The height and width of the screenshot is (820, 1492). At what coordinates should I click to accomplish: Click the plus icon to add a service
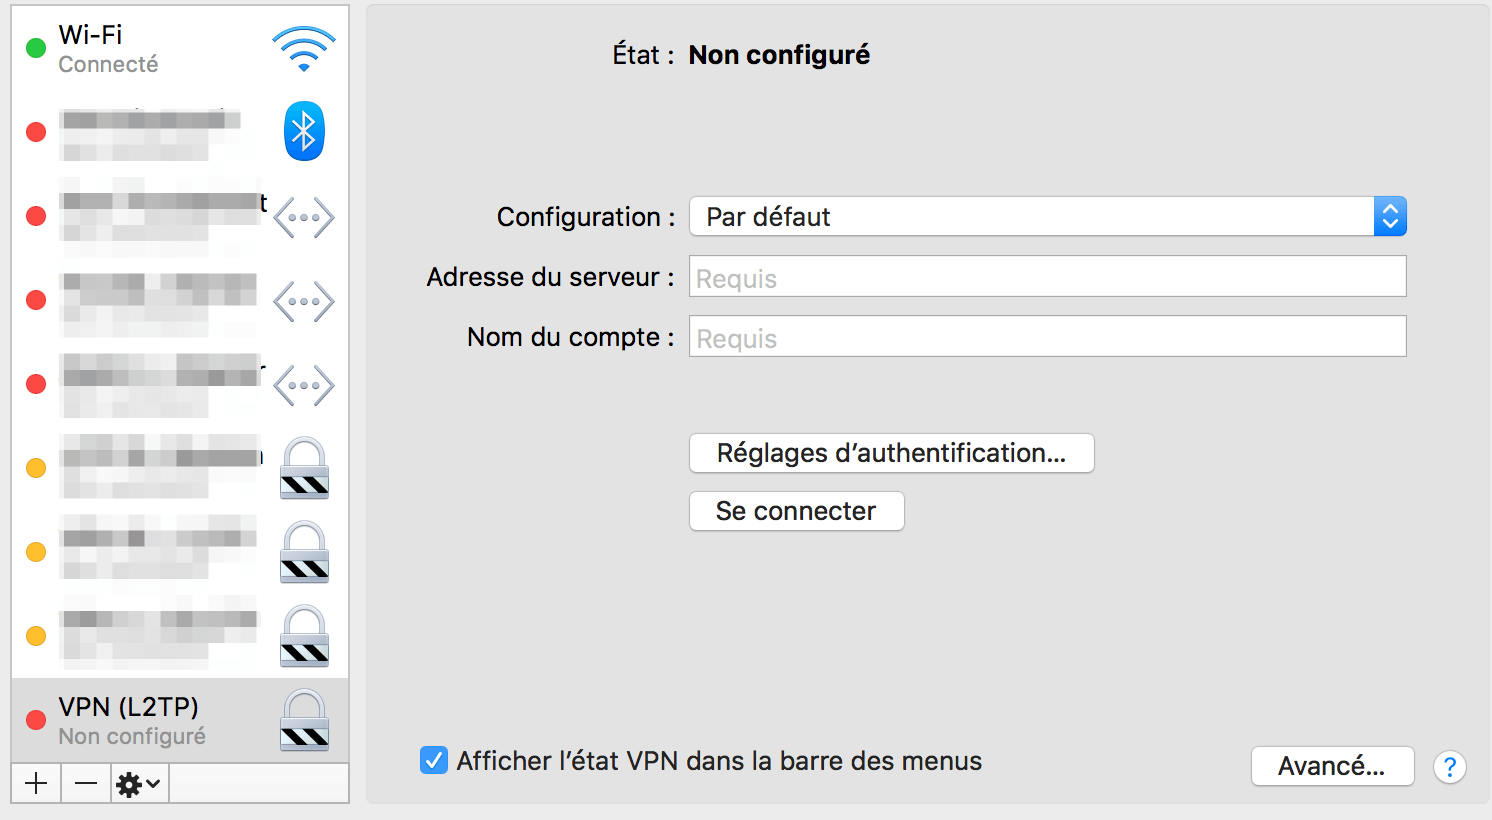coord(36,783)
